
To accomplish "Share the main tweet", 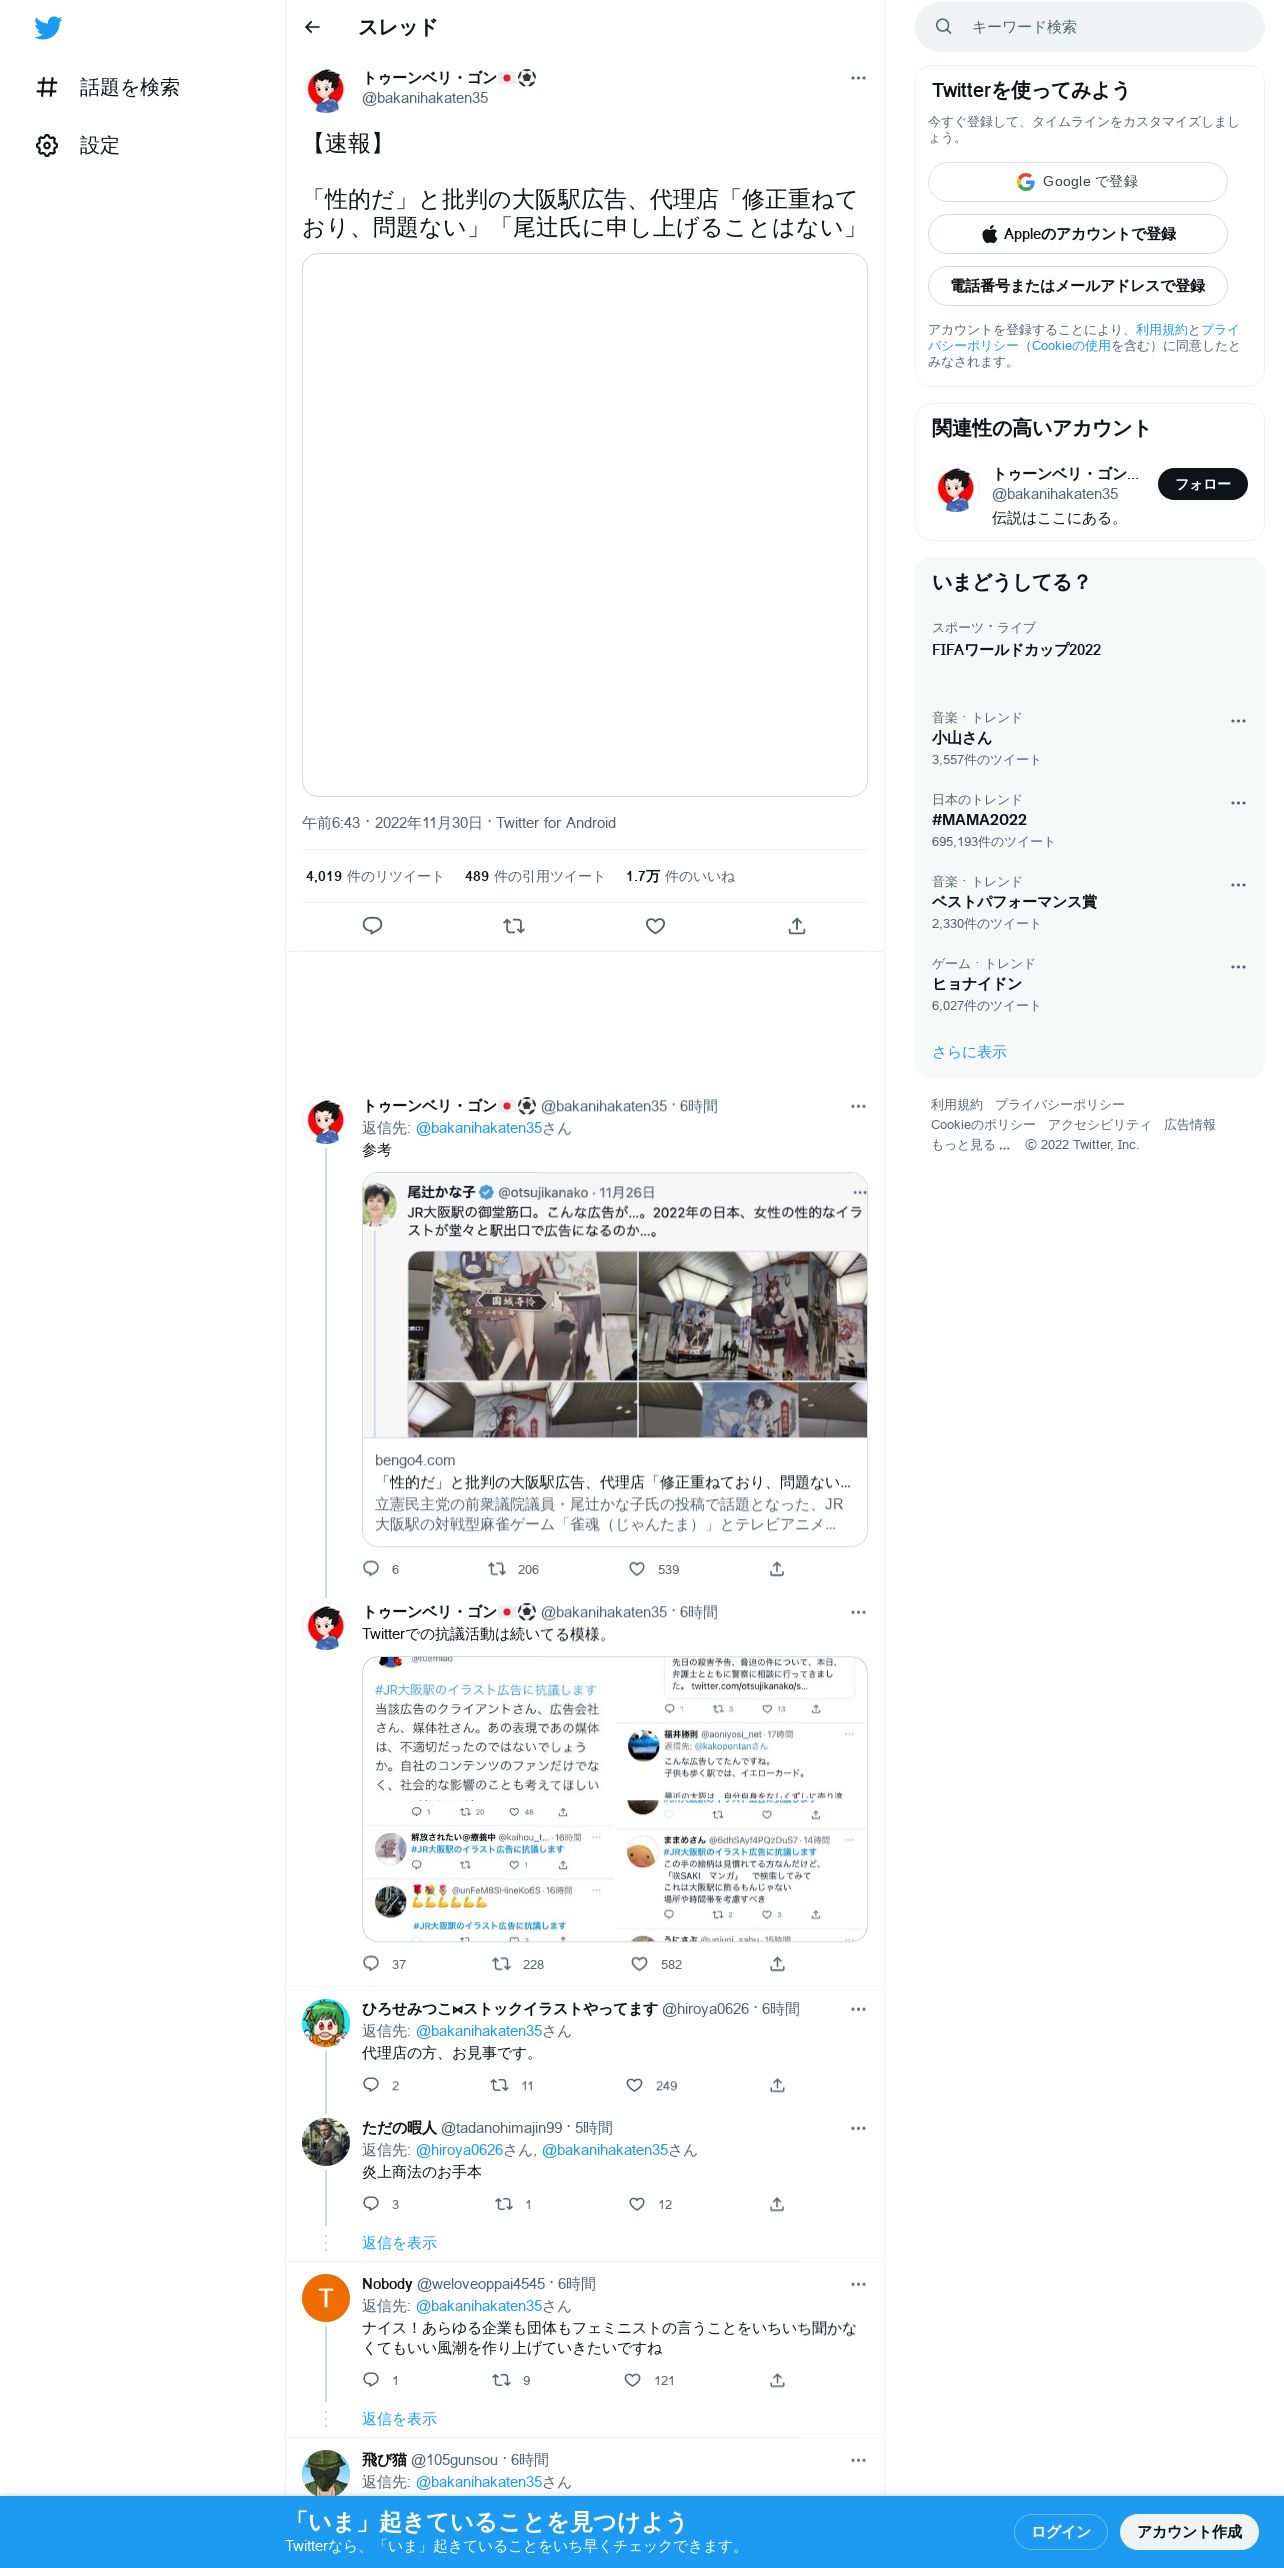I will [x=797, y=926].
